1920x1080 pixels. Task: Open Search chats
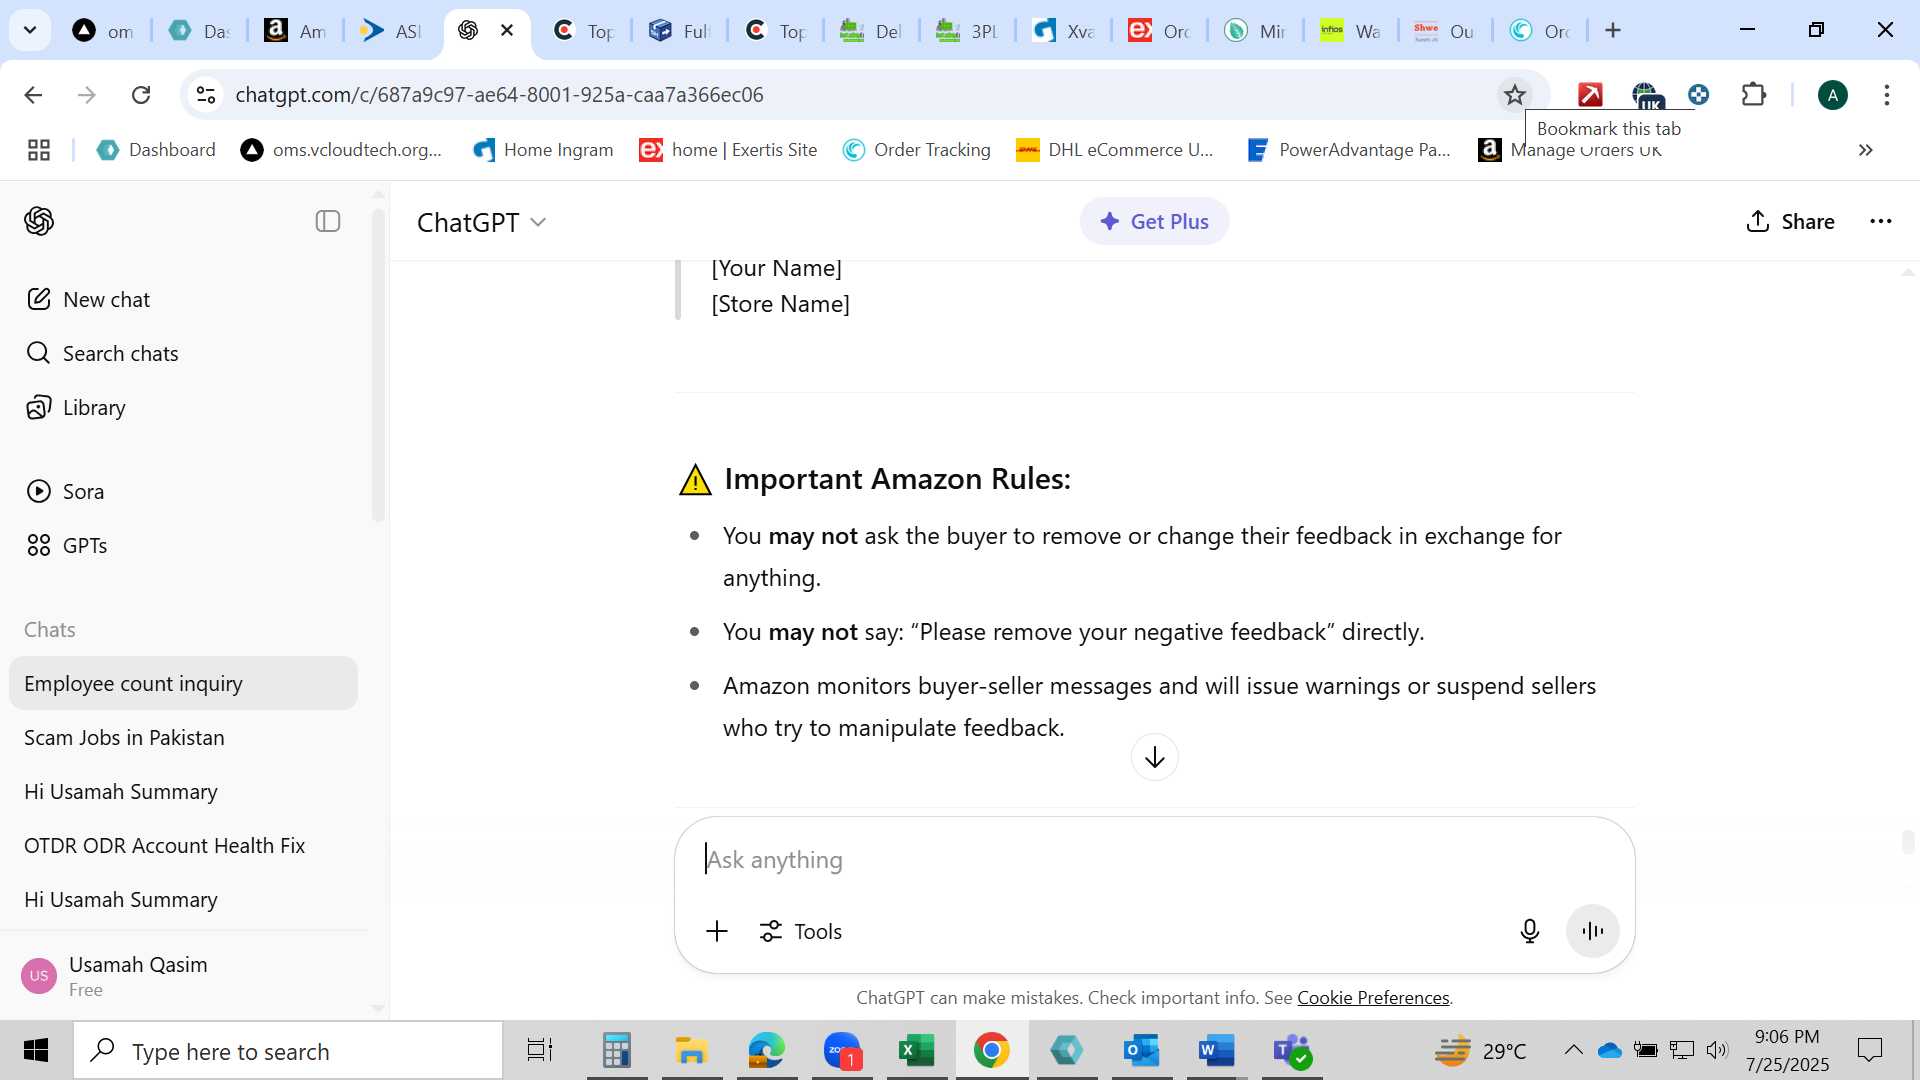102,353
